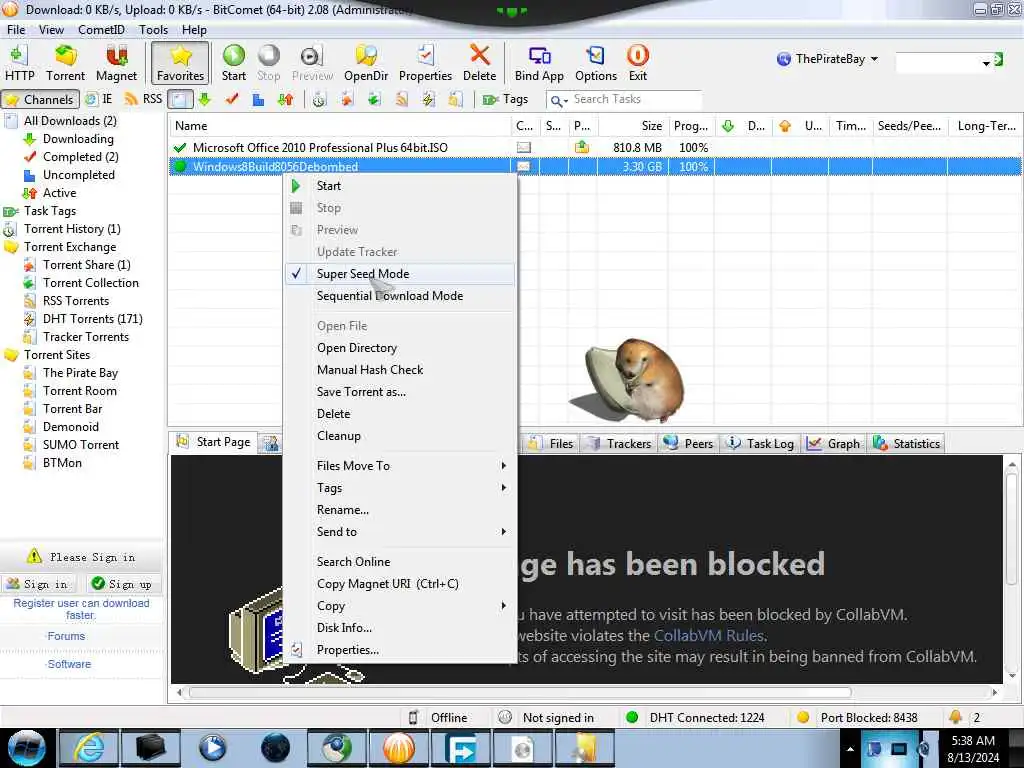Follow the CollabVM Rules link

[x=709, y=635]
